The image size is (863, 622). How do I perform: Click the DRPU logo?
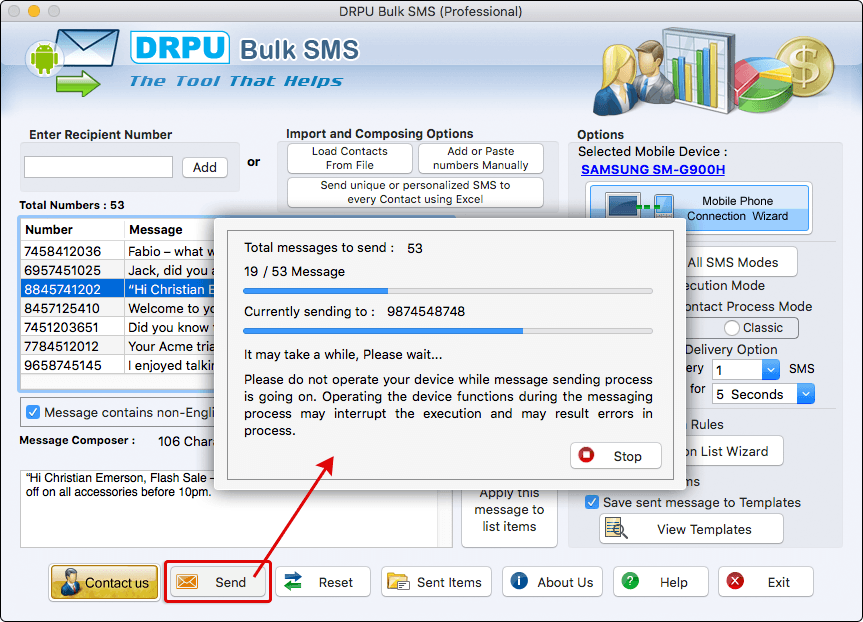(180, 47)
